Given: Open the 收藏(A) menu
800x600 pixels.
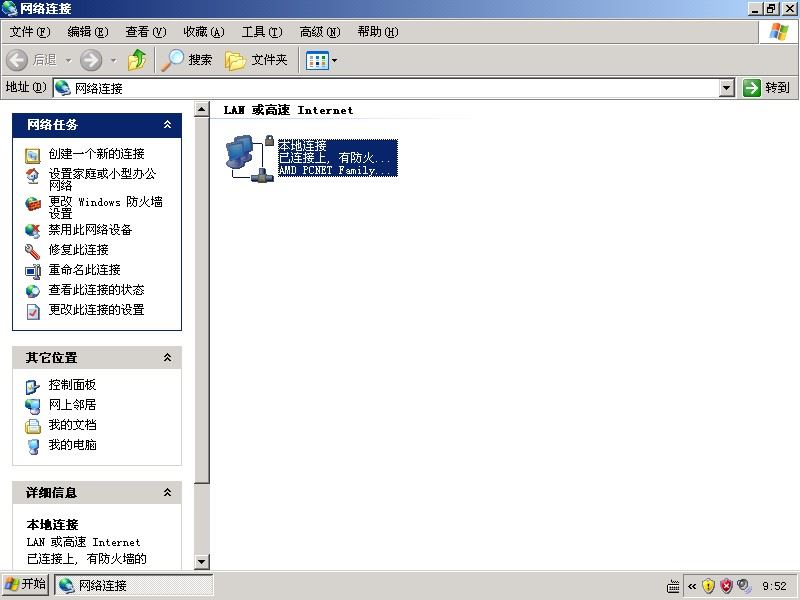Looking at the screenshot, I should 204,32.
